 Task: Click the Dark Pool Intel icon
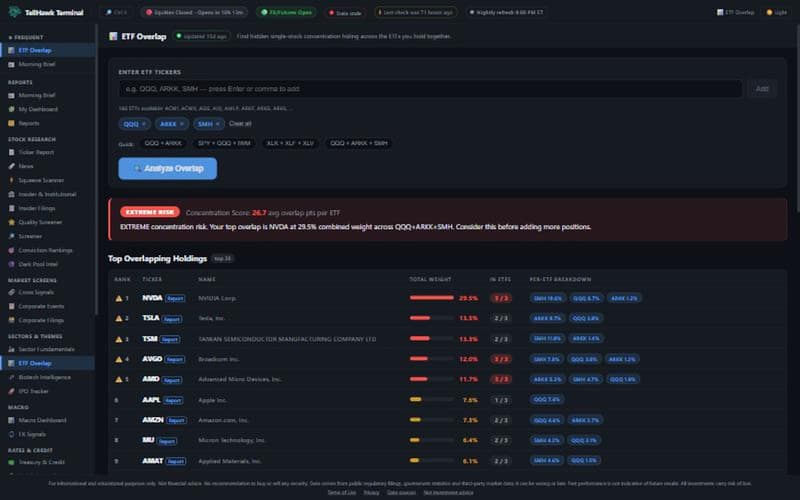tap(11, 264)
